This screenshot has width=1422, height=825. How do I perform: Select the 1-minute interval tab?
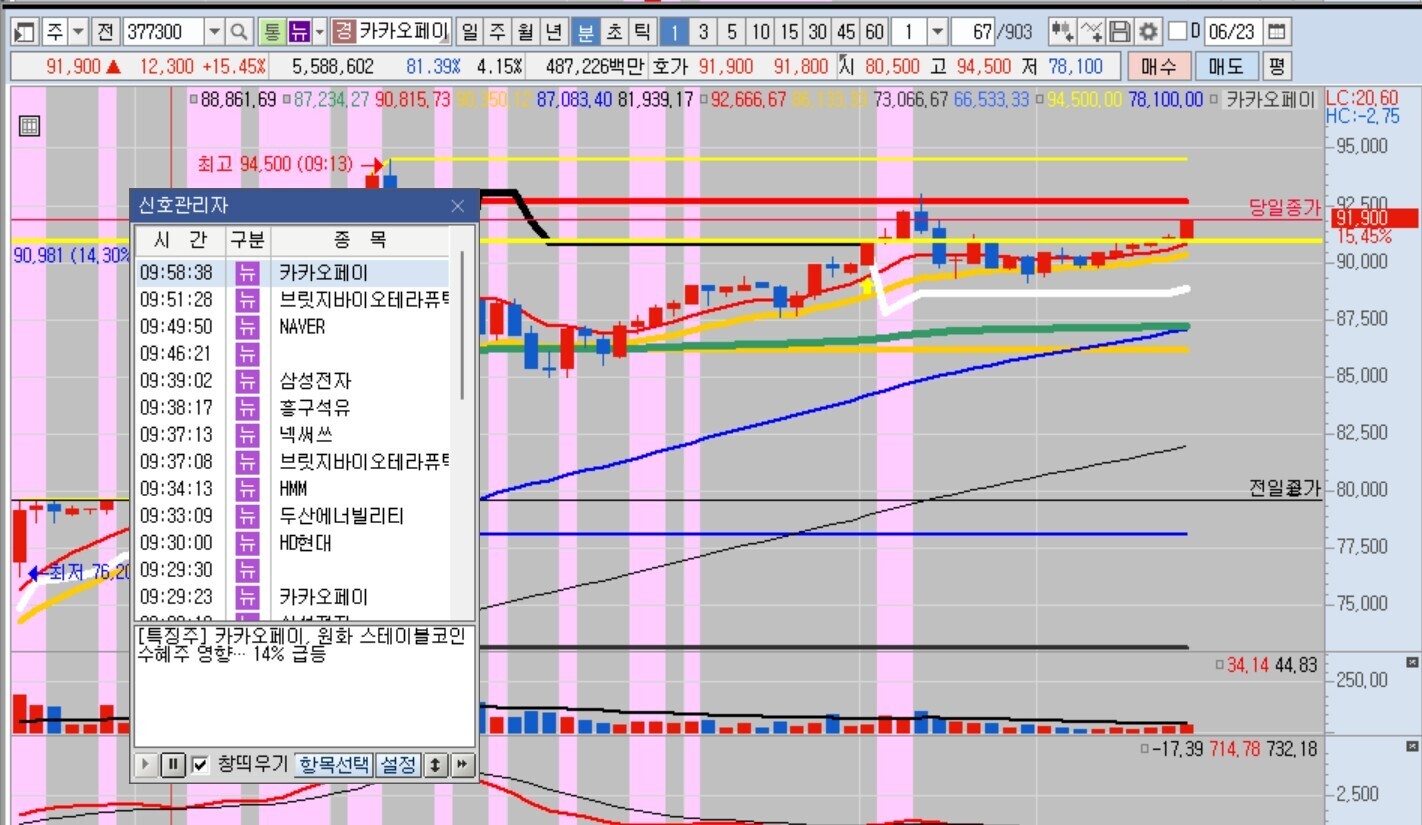pos(674,32)
